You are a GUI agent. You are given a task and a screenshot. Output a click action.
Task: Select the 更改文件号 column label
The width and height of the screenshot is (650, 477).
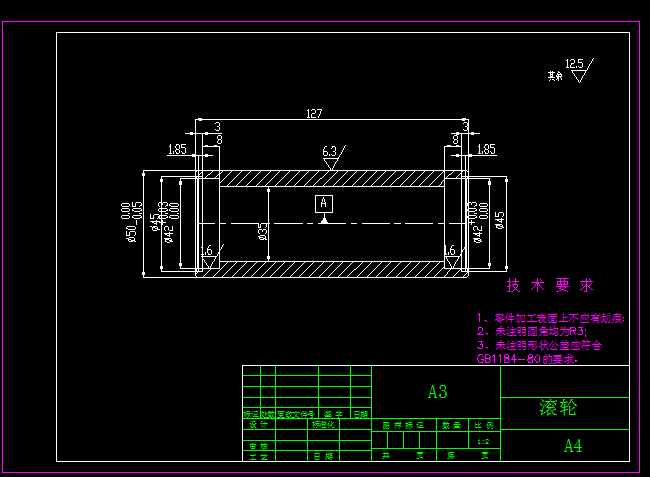pyautogui.click(x=296, y=414)
